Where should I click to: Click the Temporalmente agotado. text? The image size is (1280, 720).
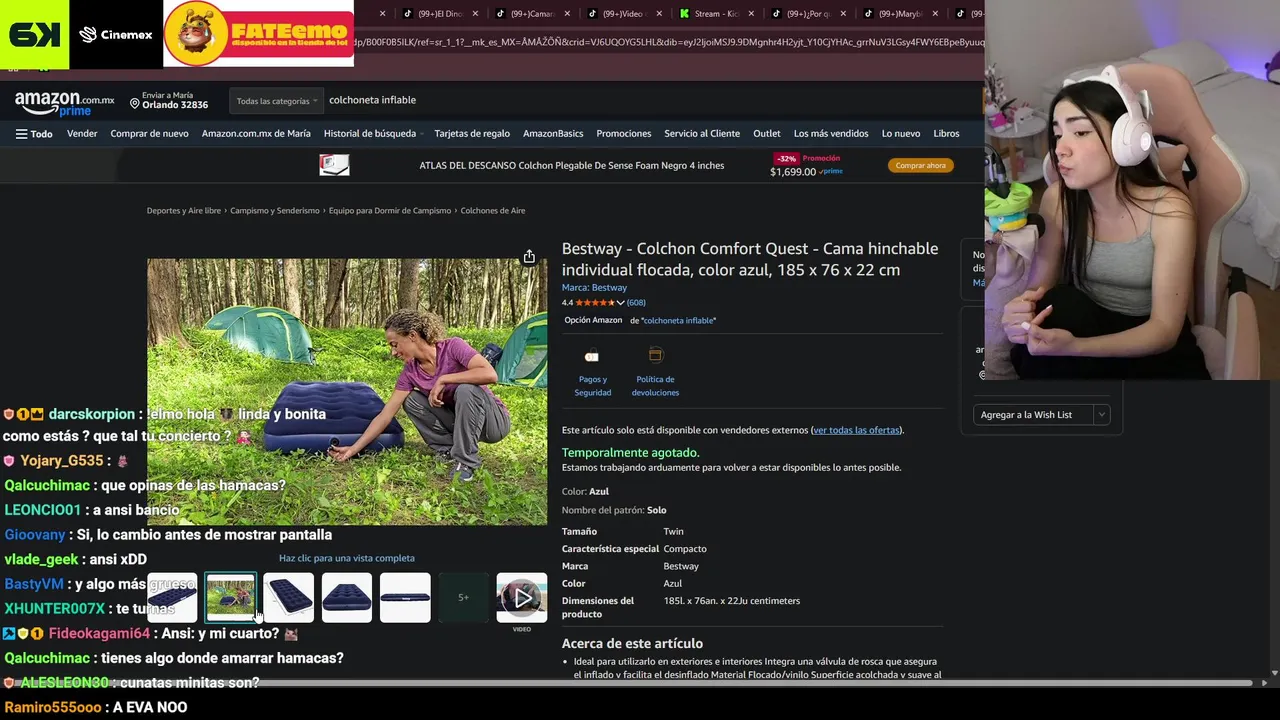coord(630,453)
